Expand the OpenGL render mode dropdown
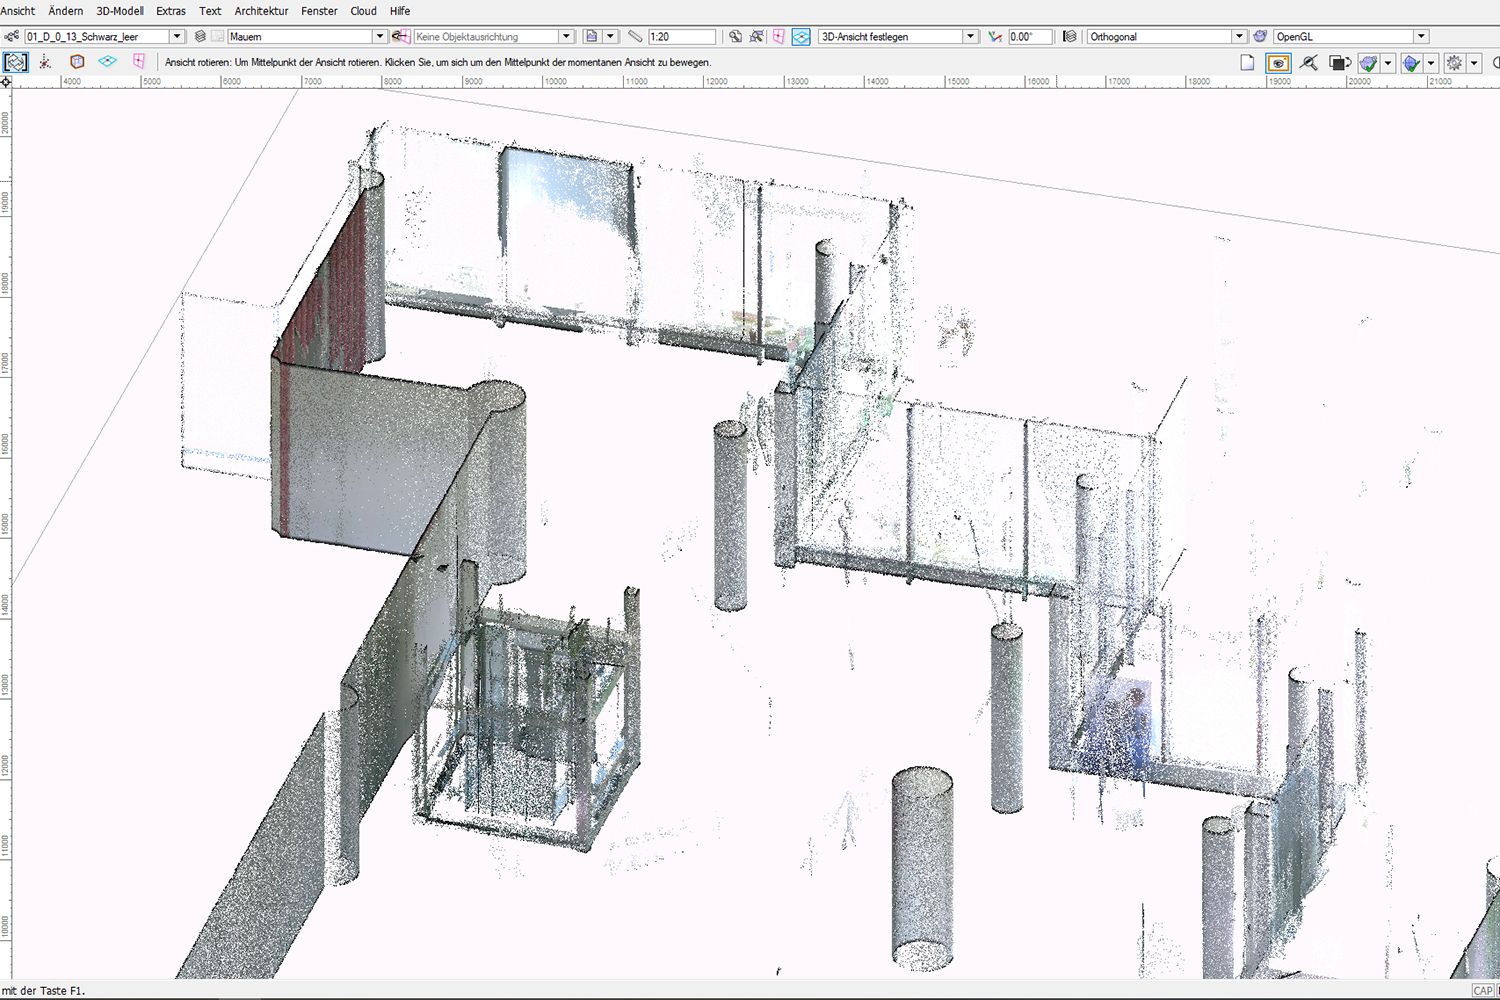Image resolution: width=1500 pixels, height=1000 pixels. [1420, 36]
